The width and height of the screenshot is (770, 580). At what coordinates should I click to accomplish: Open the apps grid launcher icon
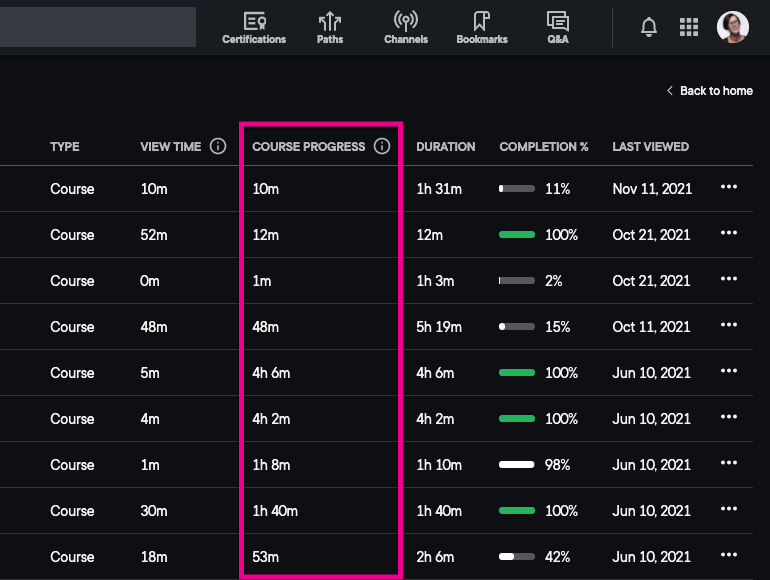689,27
